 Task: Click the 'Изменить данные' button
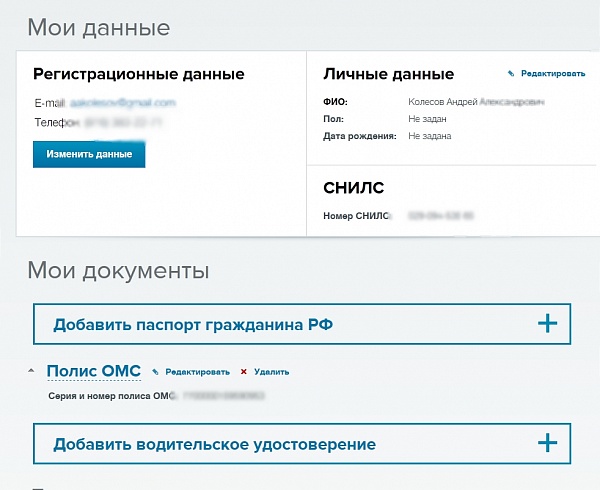(x=89, y=154)
